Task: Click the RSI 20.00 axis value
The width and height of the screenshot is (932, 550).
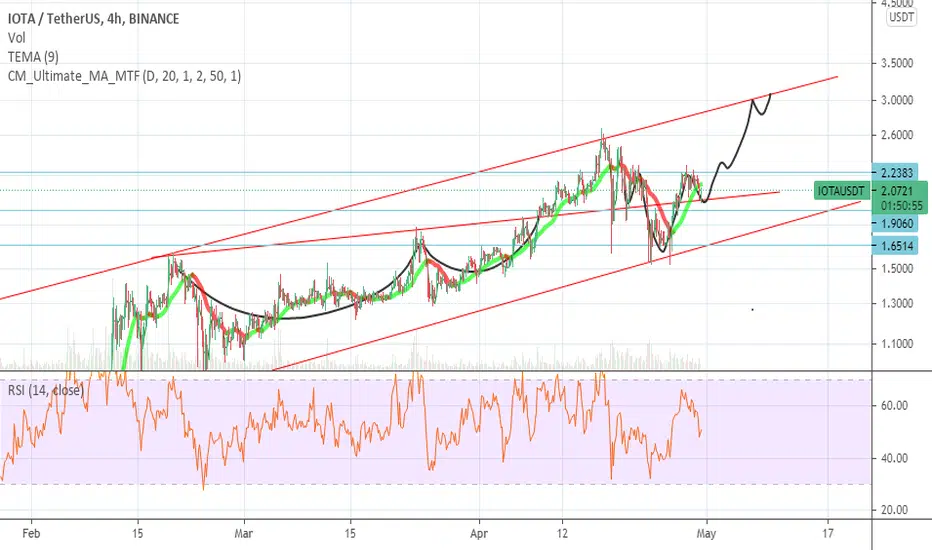Action: 893,510
